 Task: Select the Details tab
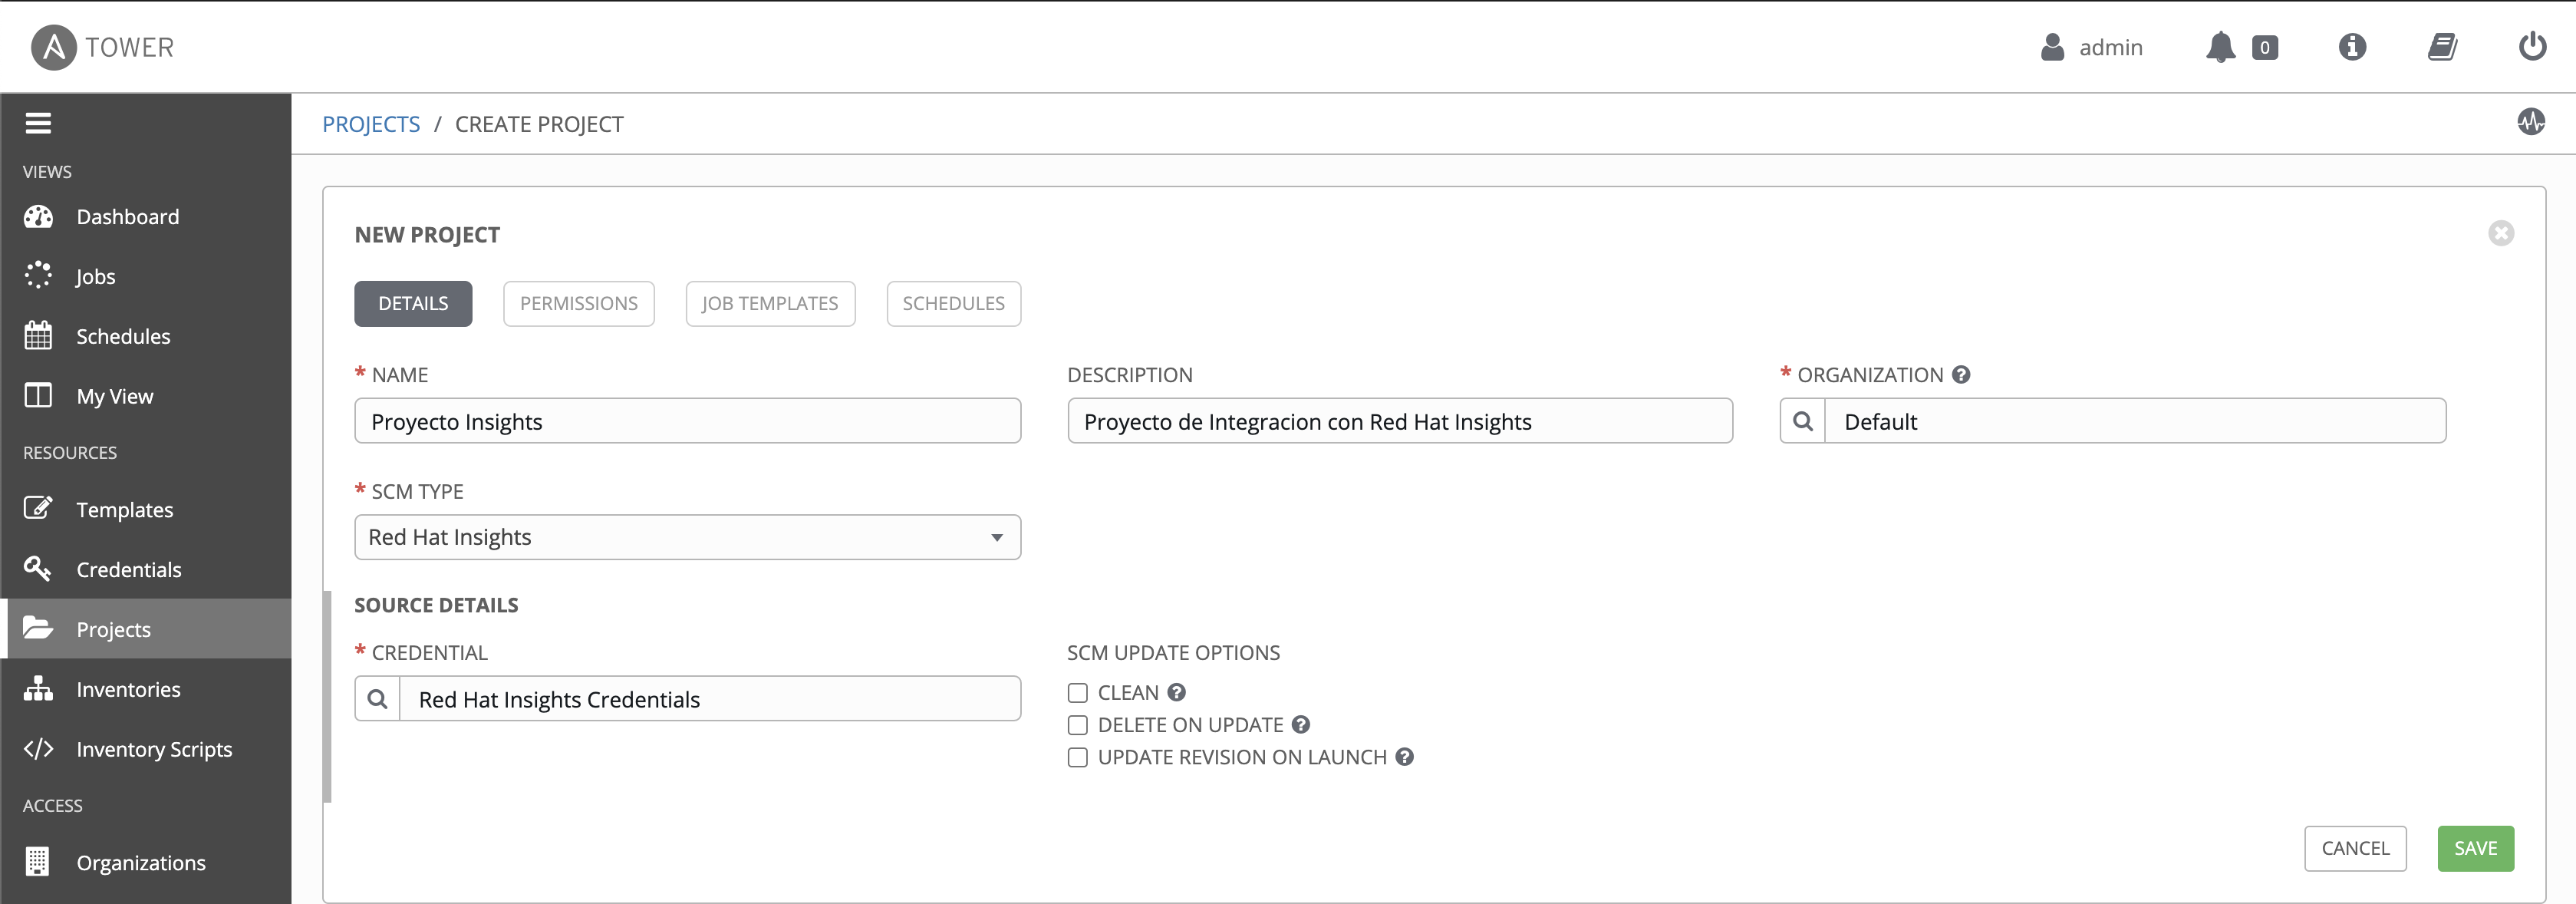413,303
